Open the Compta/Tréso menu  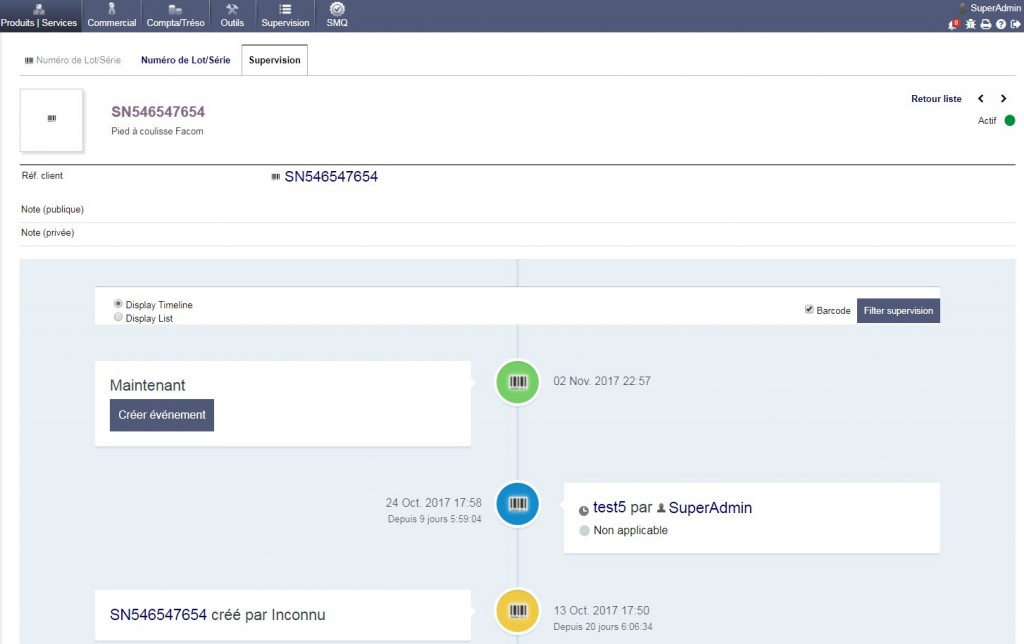pos(175,16)
